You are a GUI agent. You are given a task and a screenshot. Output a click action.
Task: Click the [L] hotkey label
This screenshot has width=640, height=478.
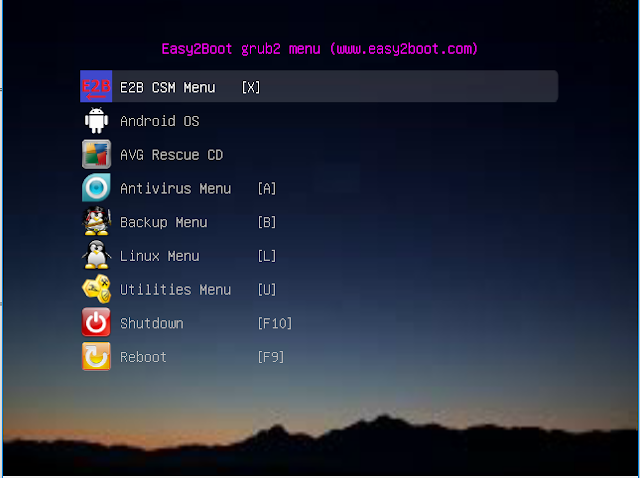tap(267, 256)
